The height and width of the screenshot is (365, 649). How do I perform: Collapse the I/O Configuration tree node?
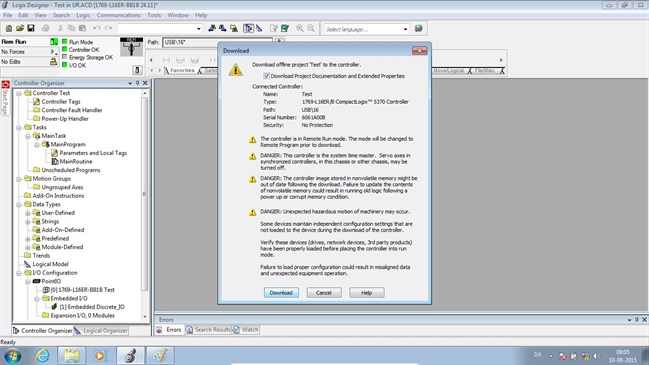(x=19, y=273)
